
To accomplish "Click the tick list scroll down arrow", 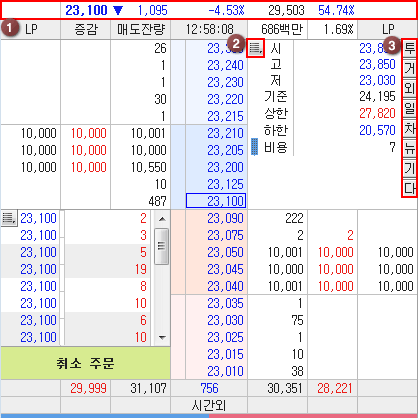I will [162, 338].
